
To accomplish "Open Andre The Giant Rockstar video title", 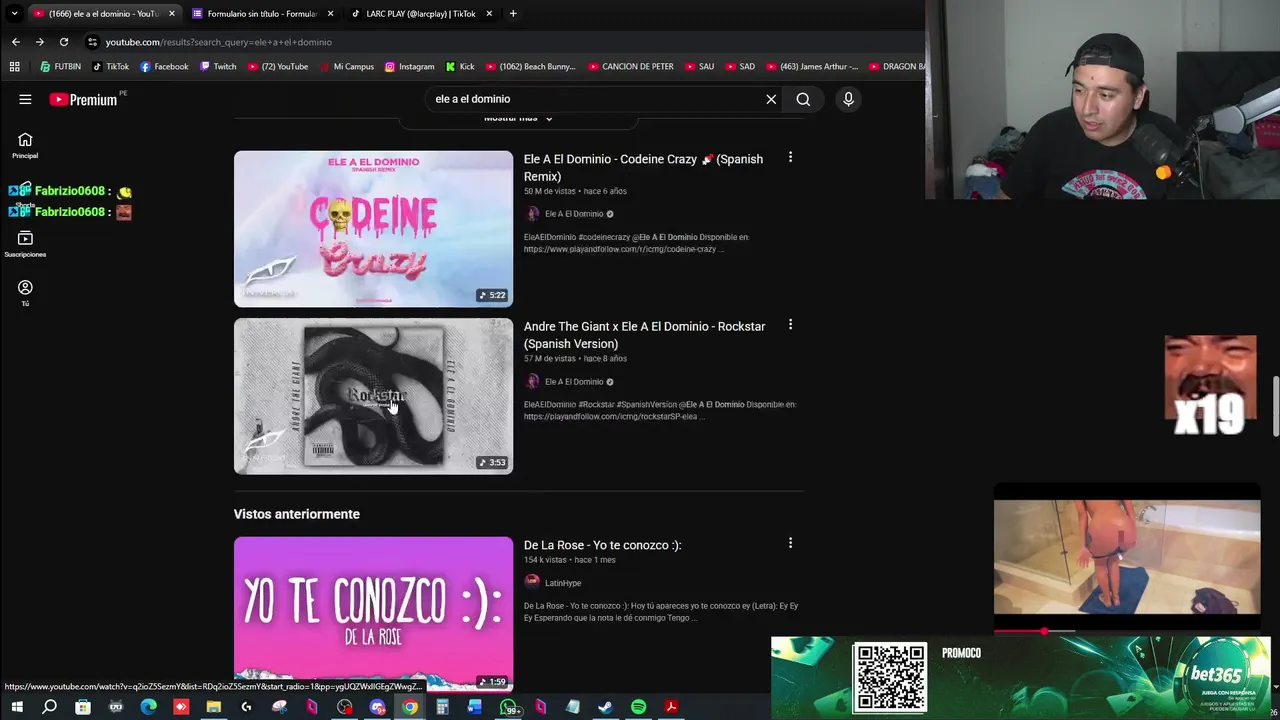I will pos(644,335).
